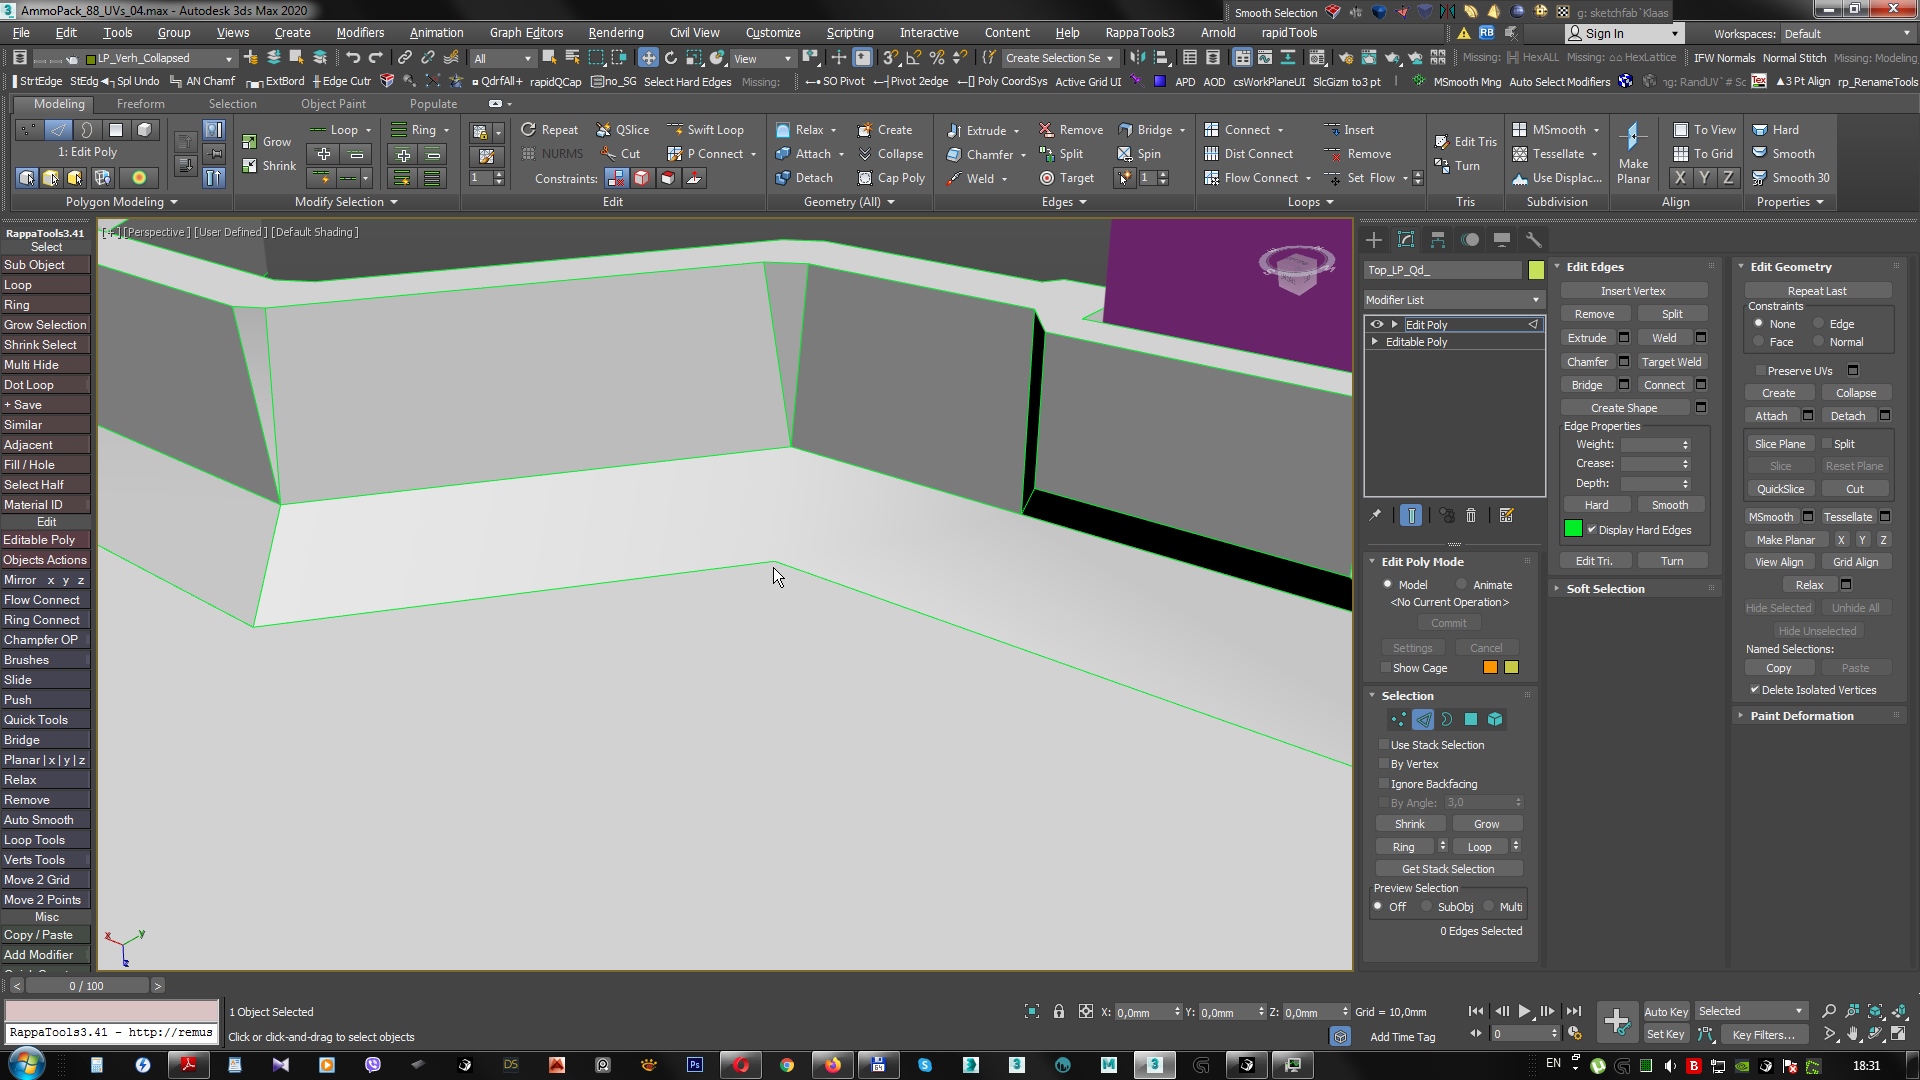
Task: Open the Rendering menu
Action: [616, 33]
